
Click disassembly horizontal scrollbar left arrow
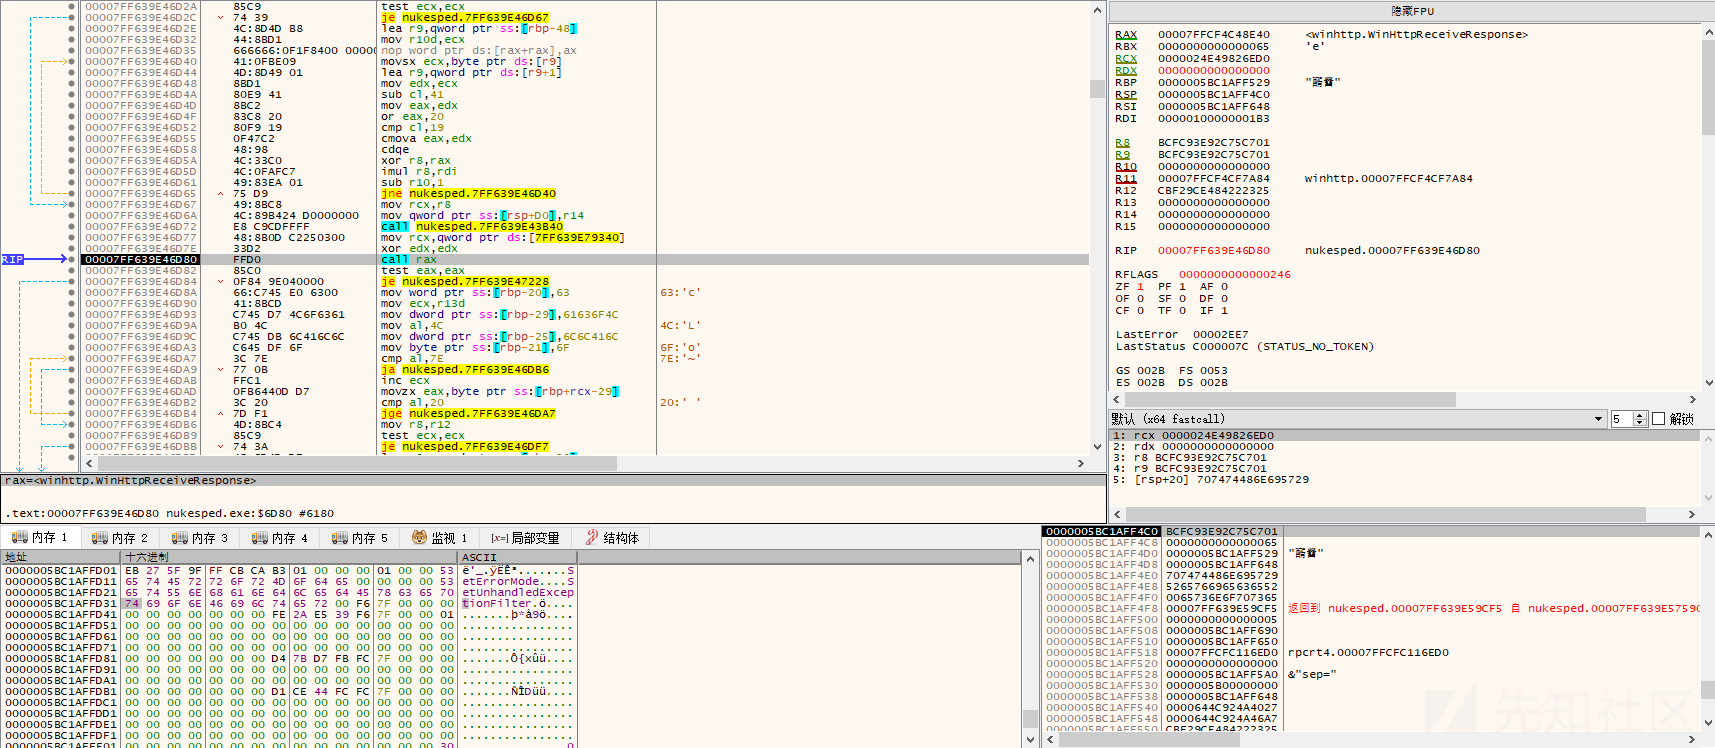(89, 464)
